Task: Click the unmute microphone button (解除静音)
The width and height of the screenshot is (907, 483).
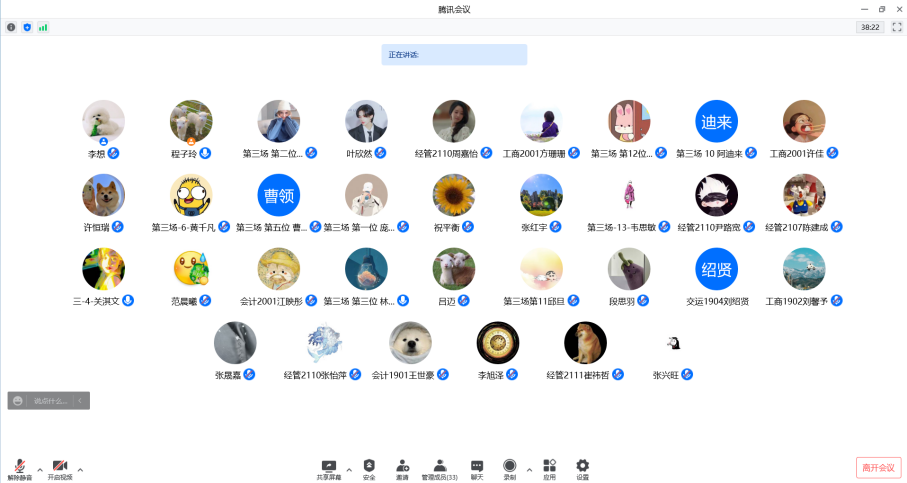Action: [21, 468]
